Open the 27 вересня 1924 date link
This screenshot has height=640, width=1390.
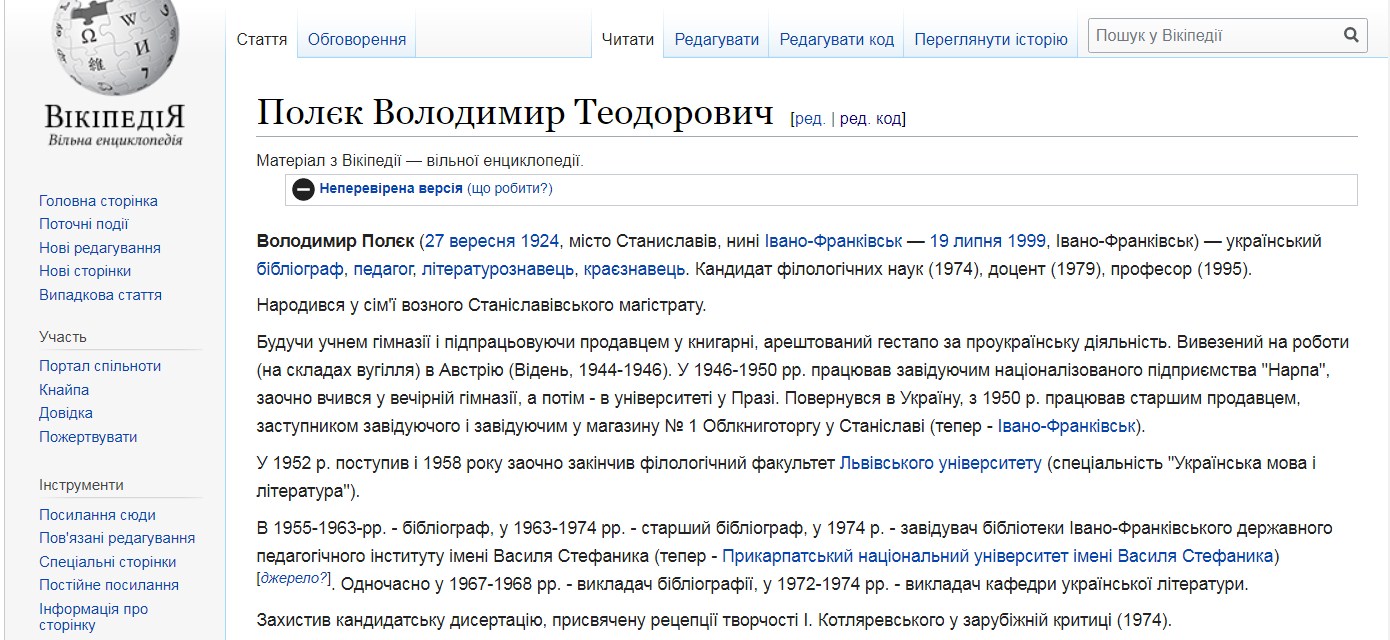491,241
